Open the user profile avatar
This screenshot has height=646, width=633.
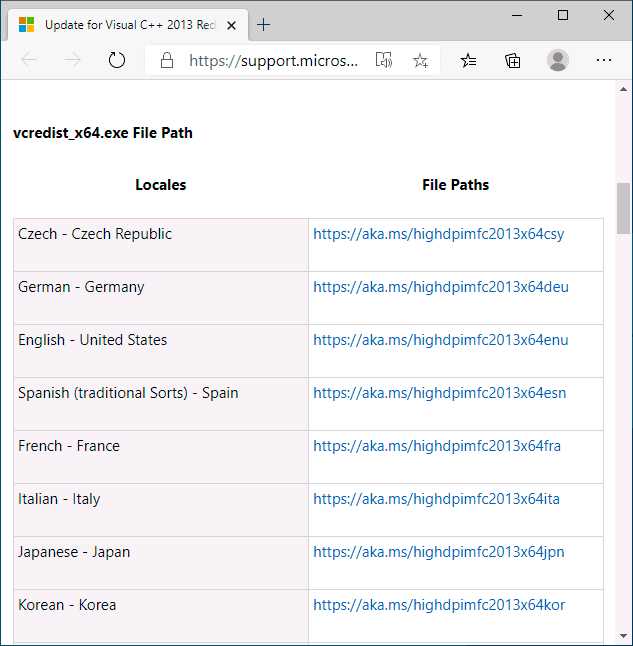click(x=558, y=60)
